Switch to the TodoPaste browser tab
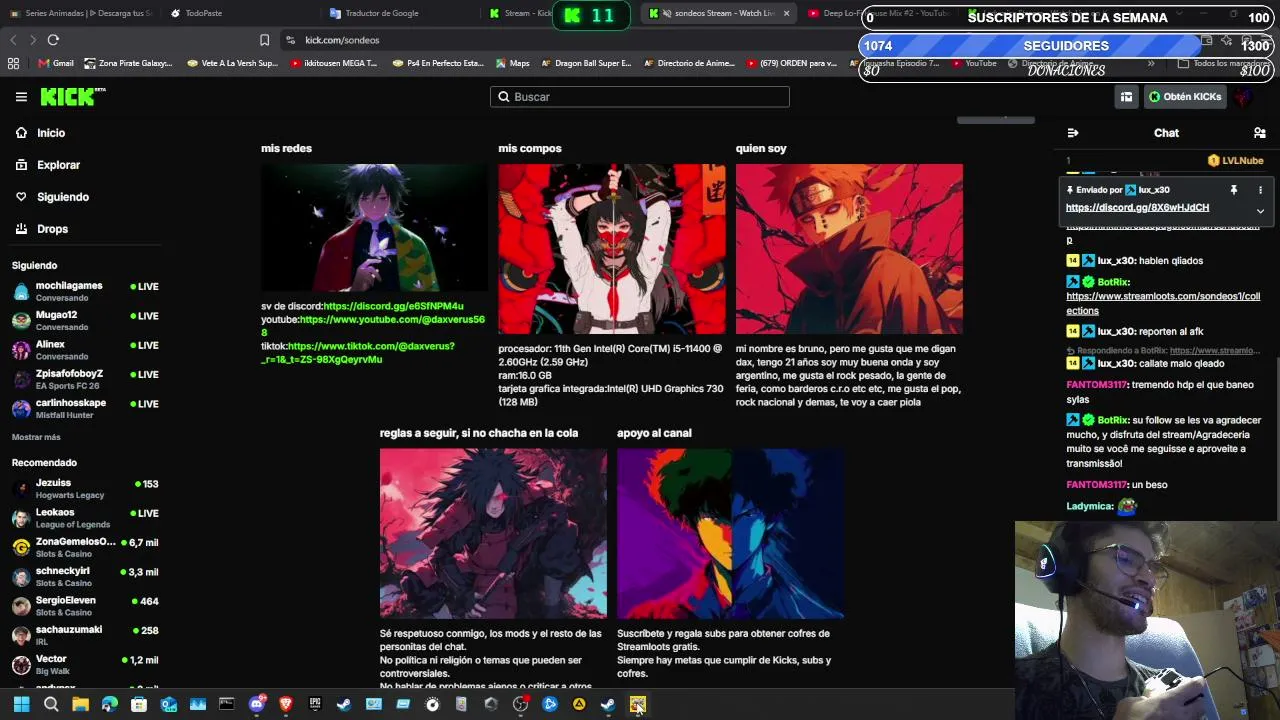Image resolution: width=1280 pixels, height=720 pixels. (x=240, y=13)
